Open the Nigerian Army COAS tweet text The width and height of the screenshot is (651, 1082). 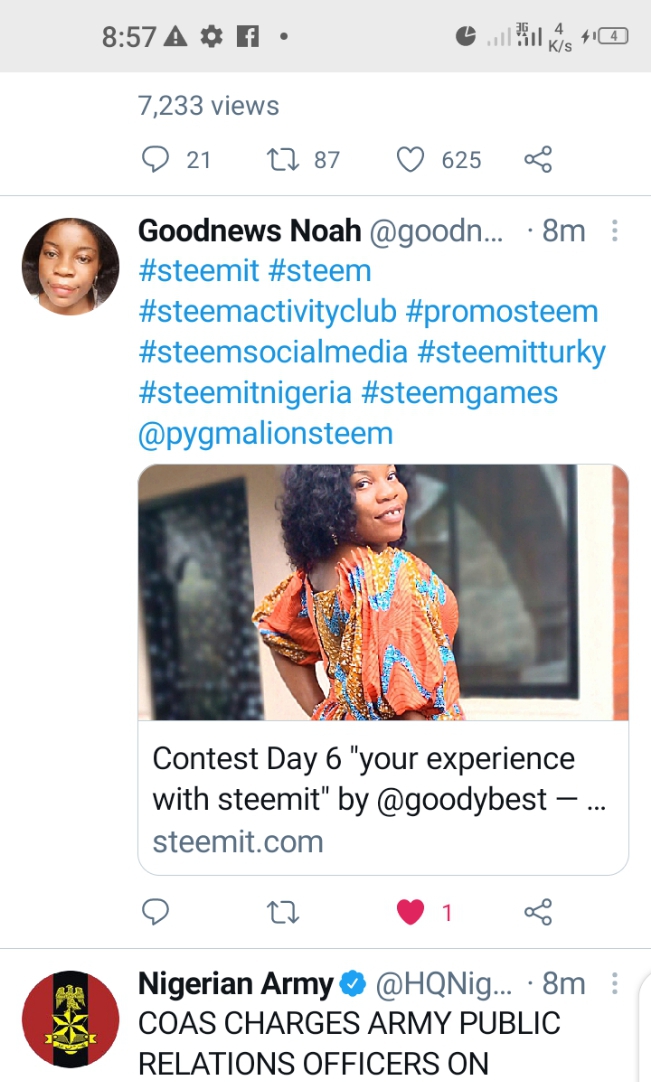(x=349, y=1043)
